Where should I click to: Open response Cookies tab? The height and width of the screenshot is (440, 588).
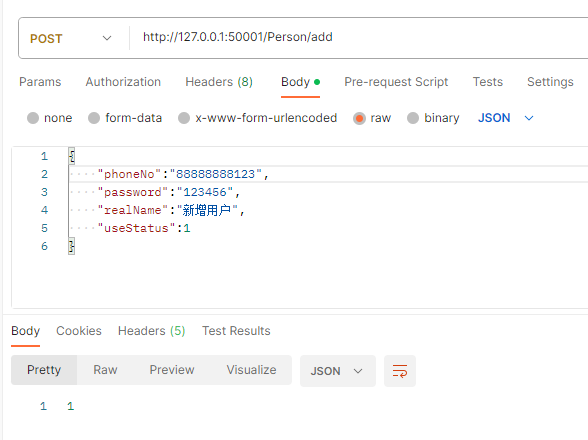pyautogui.click(x=79, y=331)
